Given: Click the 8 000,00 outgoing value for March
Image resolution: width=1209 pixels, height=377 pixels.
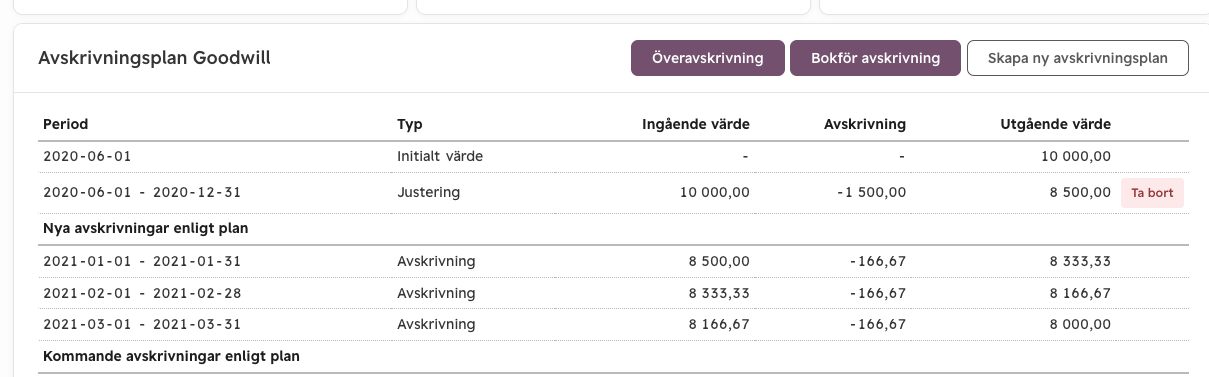Looking at the screenshot, I should pos(1079,325).
